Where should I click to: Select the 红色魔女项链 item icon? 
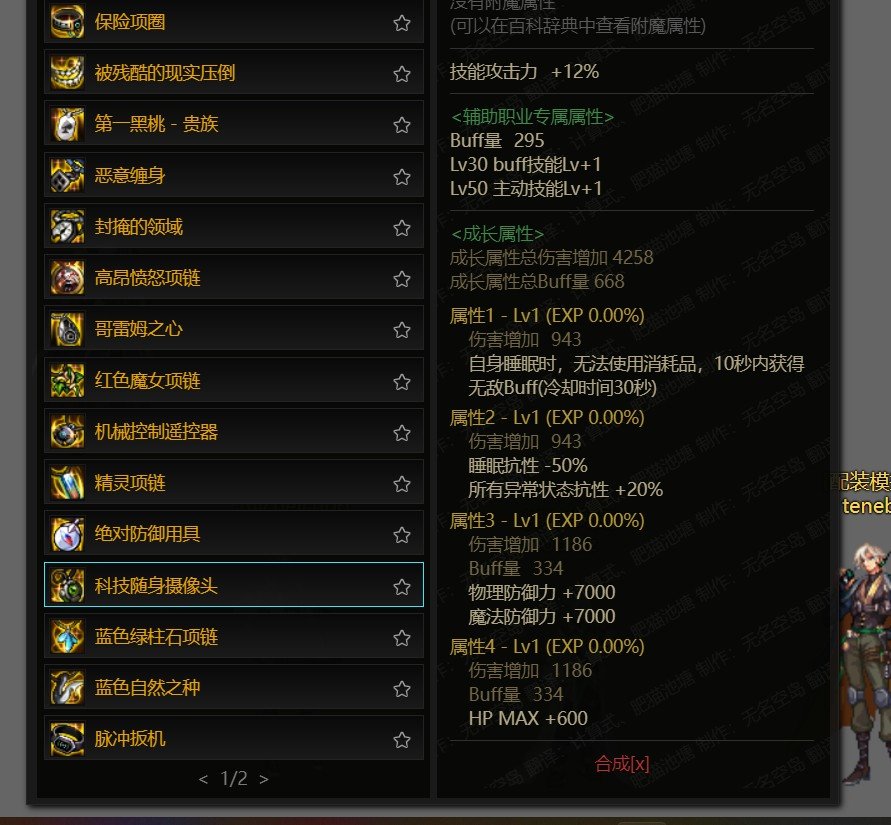pos(67,380)
